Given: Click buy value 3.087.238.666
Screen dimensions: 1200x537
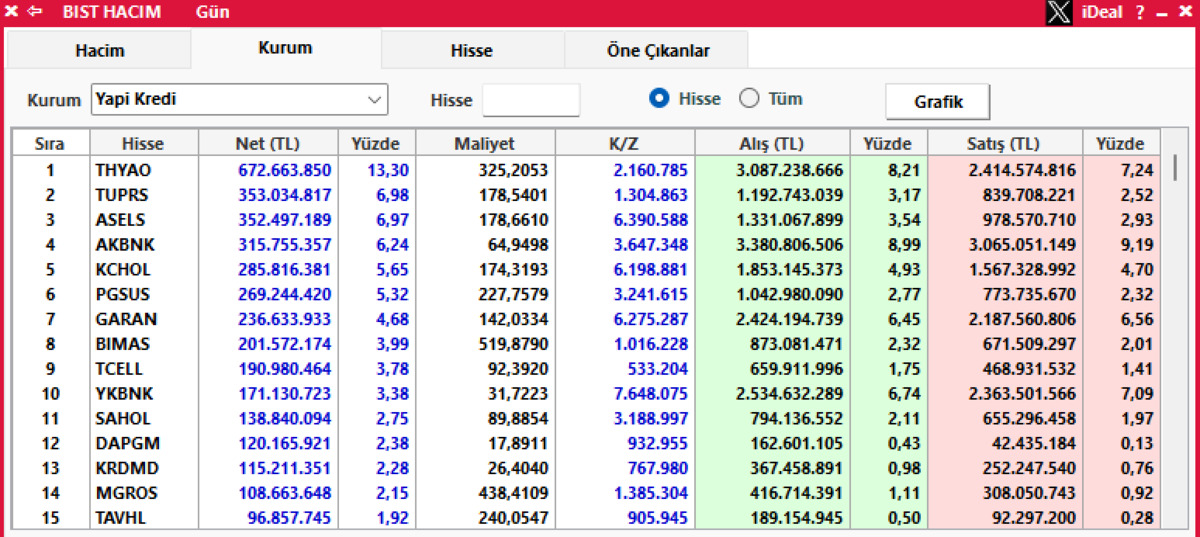Looking at the screenshot, I should coord(789,170).
